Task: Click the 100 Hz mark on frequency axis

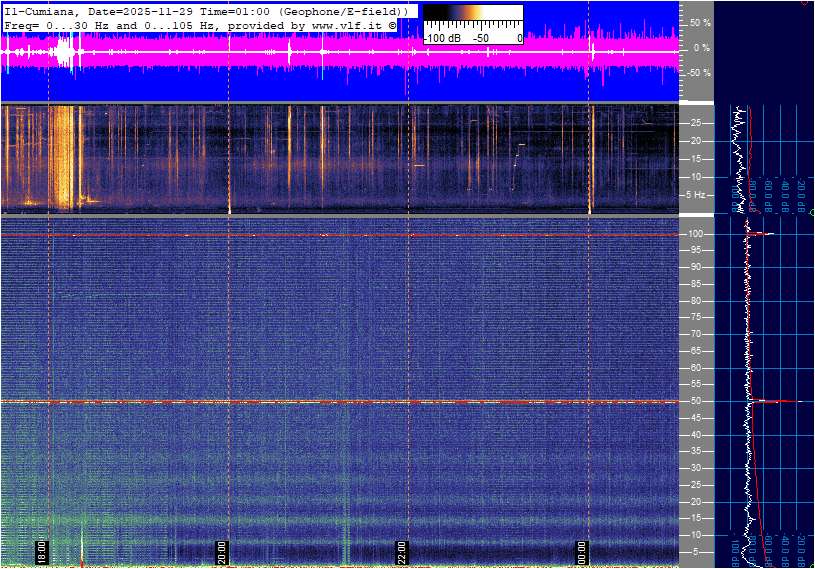Action: click(x=695, y=234)
